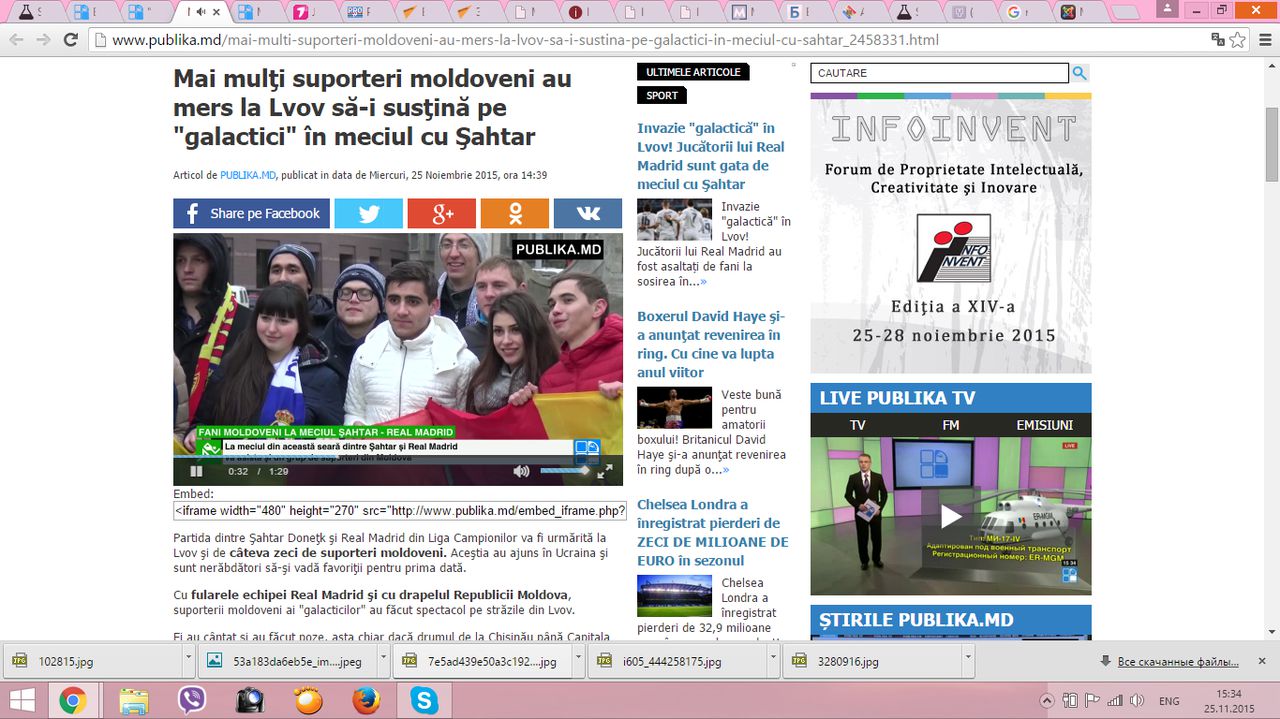Viewport: 1280px width, 719px height.
Task: Select the embed iframe code field
Action: pyautogui.click(x=400, y=511)
